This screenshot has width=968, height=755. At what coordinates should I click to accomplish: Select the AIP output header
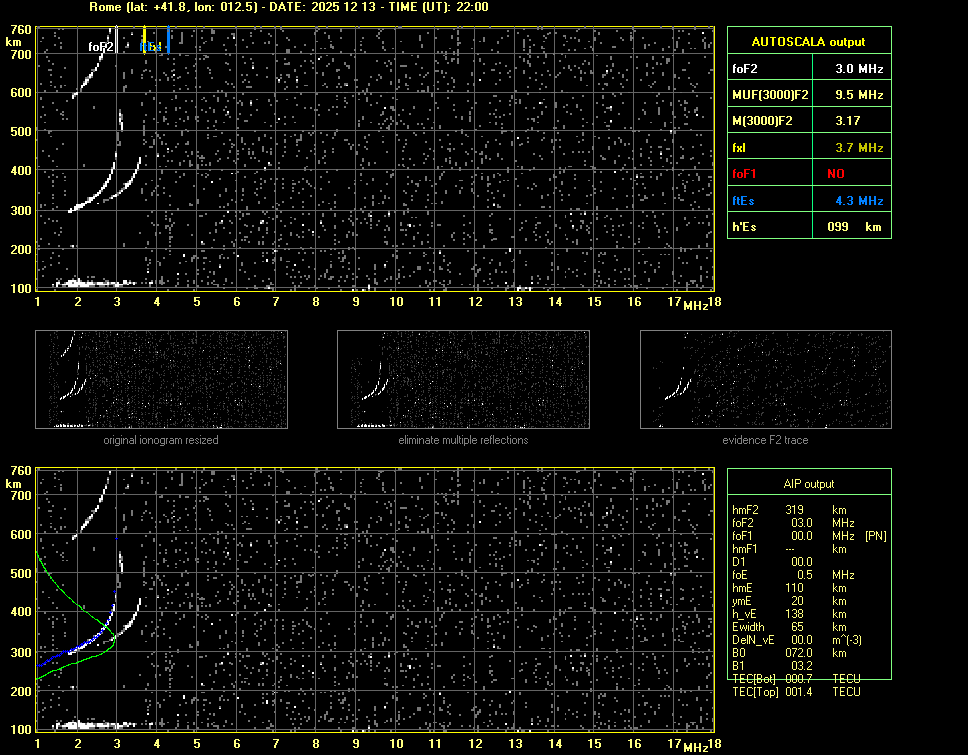coord(808,484)
